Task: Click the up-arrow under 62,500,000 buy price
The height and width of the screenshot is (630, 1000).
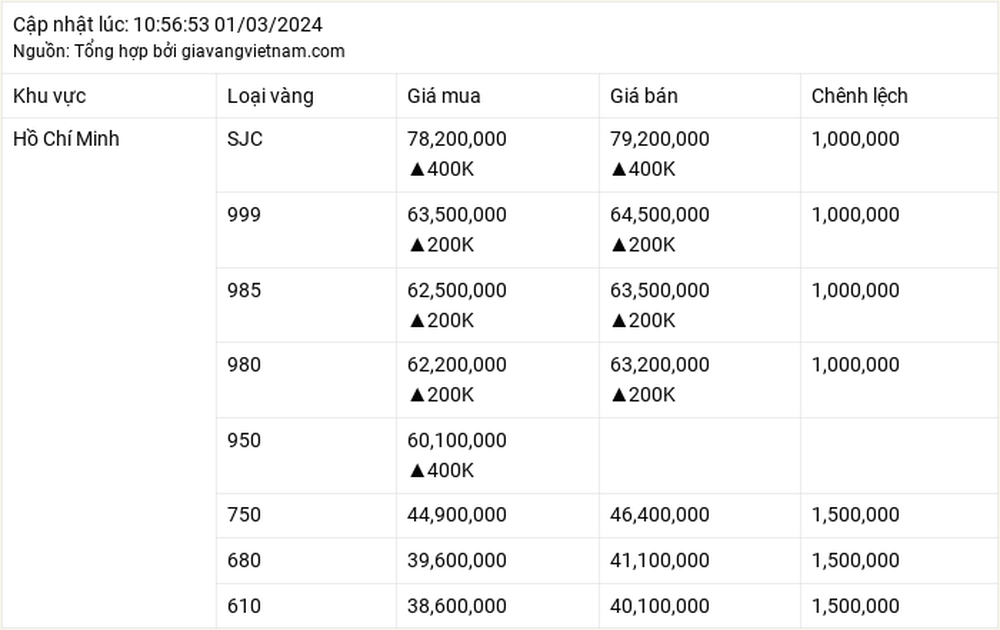Action: click(417, 321)
